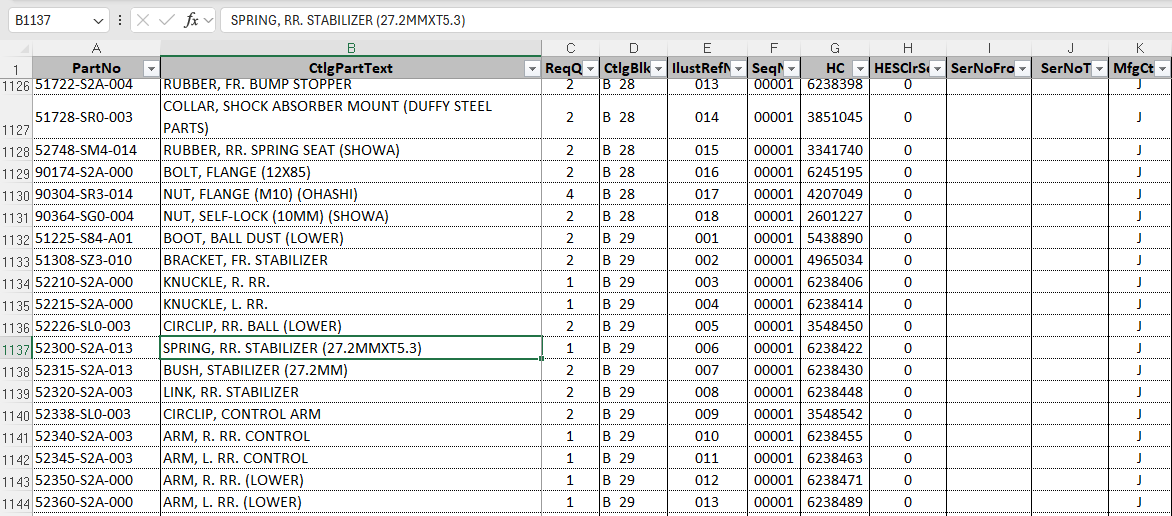Screen dimensions: 1172x516
Task: Click the HC value 3851045 cell
Action: point(835,117)
